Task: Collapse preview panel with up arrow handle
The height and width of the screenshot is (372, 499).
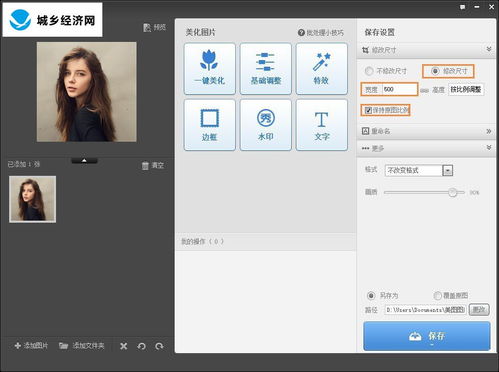Action: click(84, 160)
